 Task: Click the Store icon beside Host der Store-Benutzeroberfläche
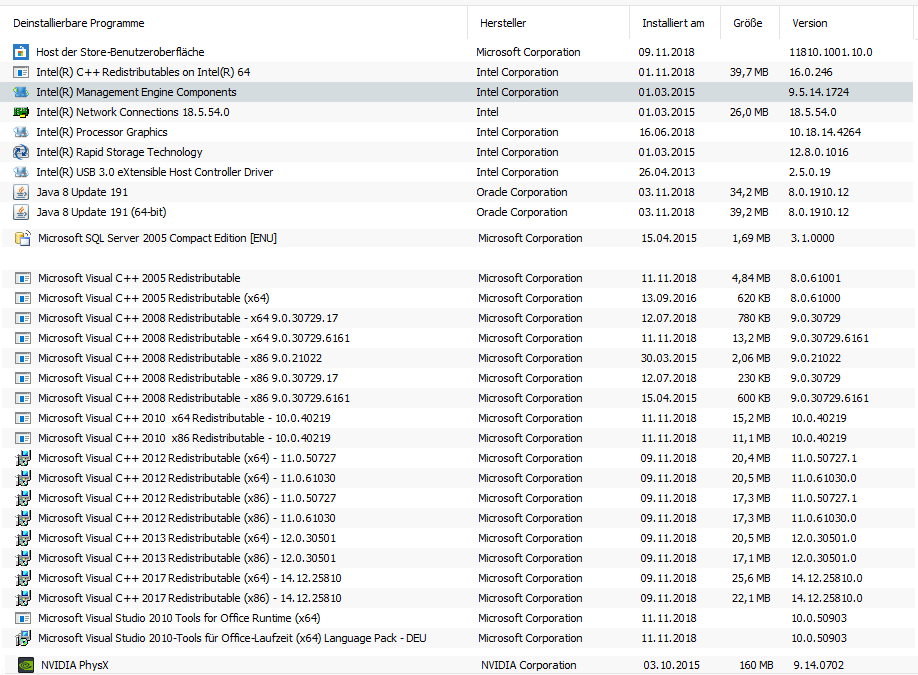(x=21, y=52)
